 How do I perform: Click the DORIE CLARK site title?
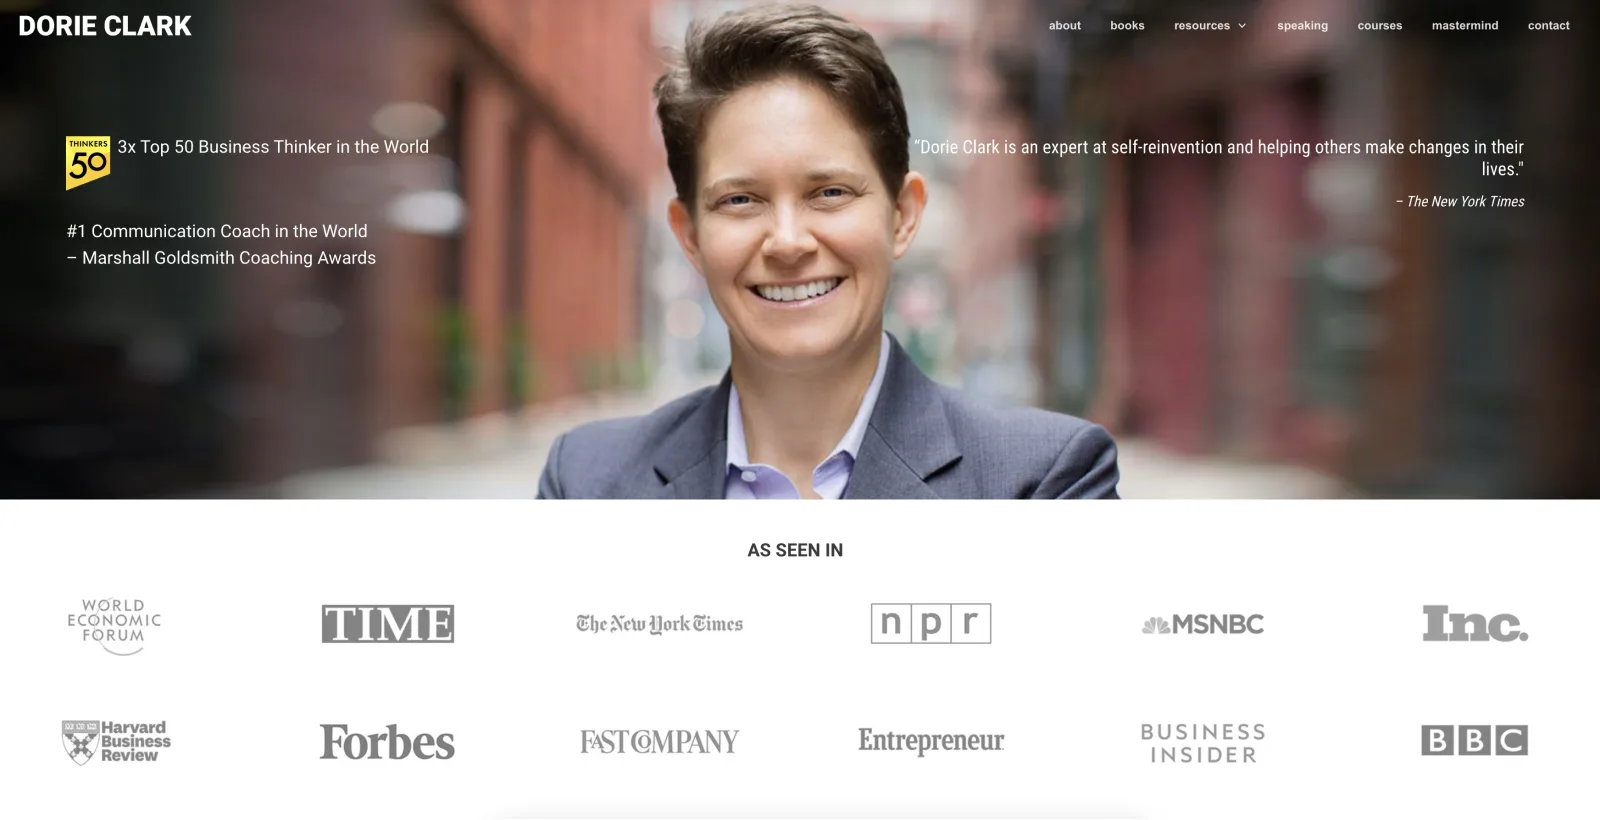(105, 26)
